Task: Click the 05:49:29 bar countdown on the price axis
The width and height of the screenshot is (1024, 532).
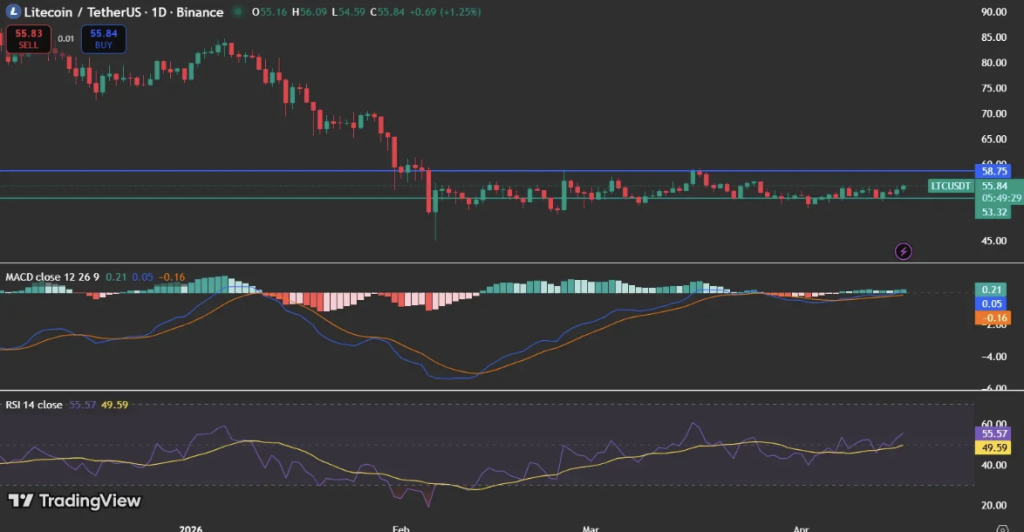Action: pyautogui.click(x=1001, y=198)
